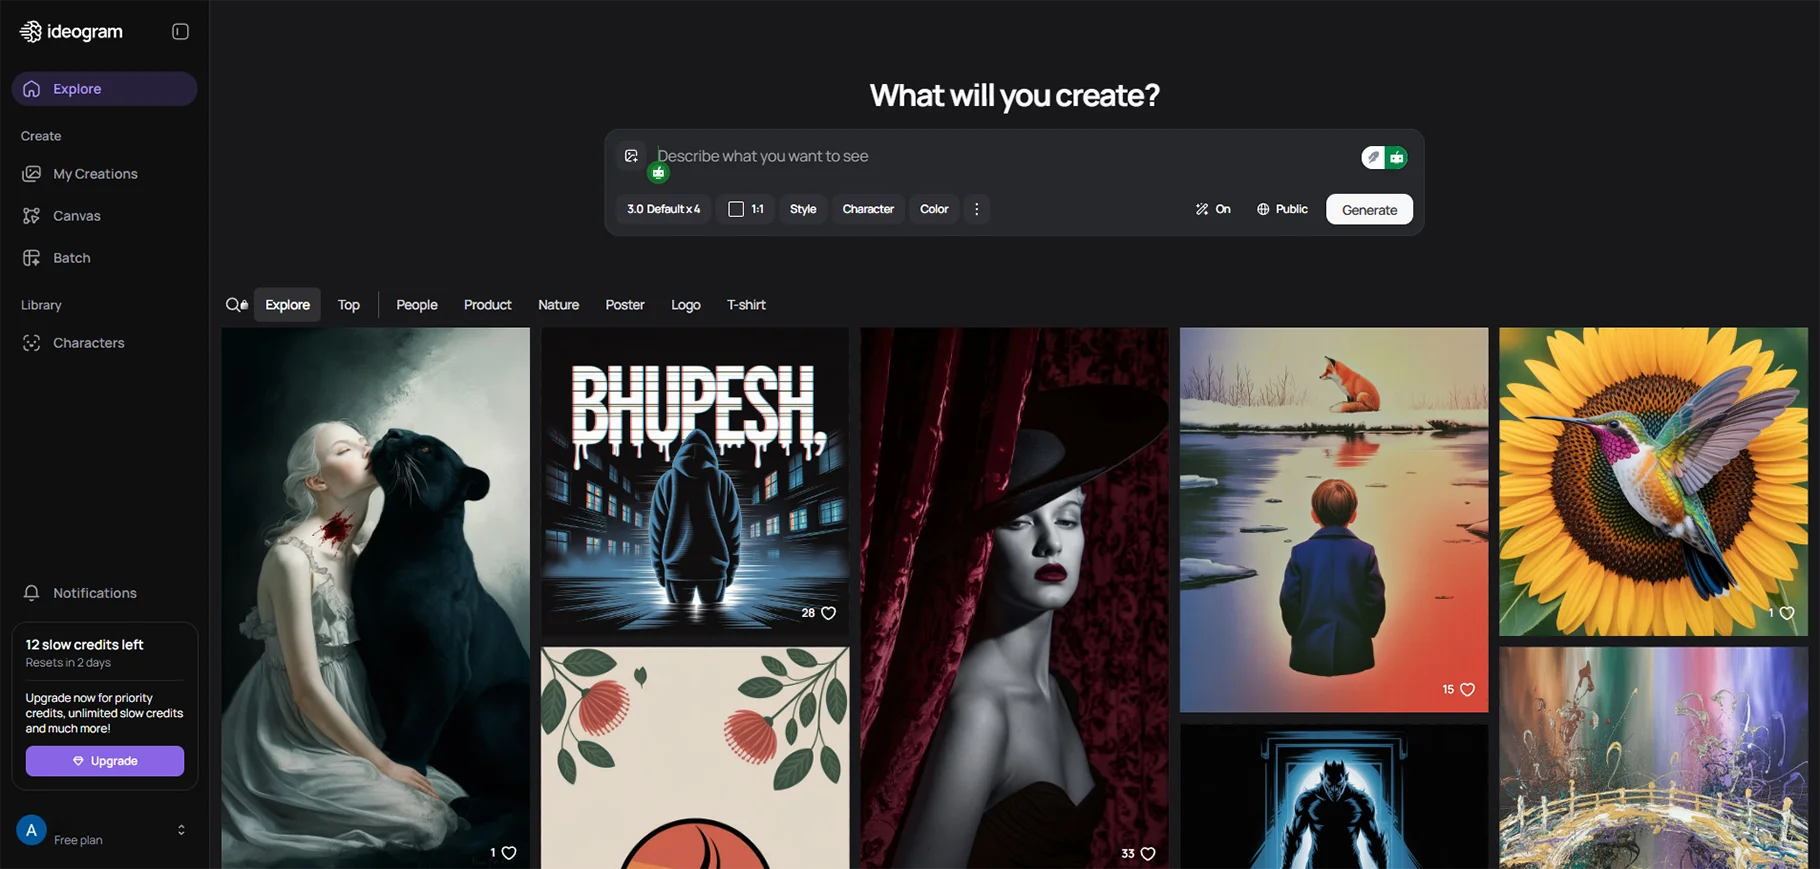The width and height of the screenshot is (1820, 869).
Task: Click the purple Upgrade button
Action: point(105,761)
